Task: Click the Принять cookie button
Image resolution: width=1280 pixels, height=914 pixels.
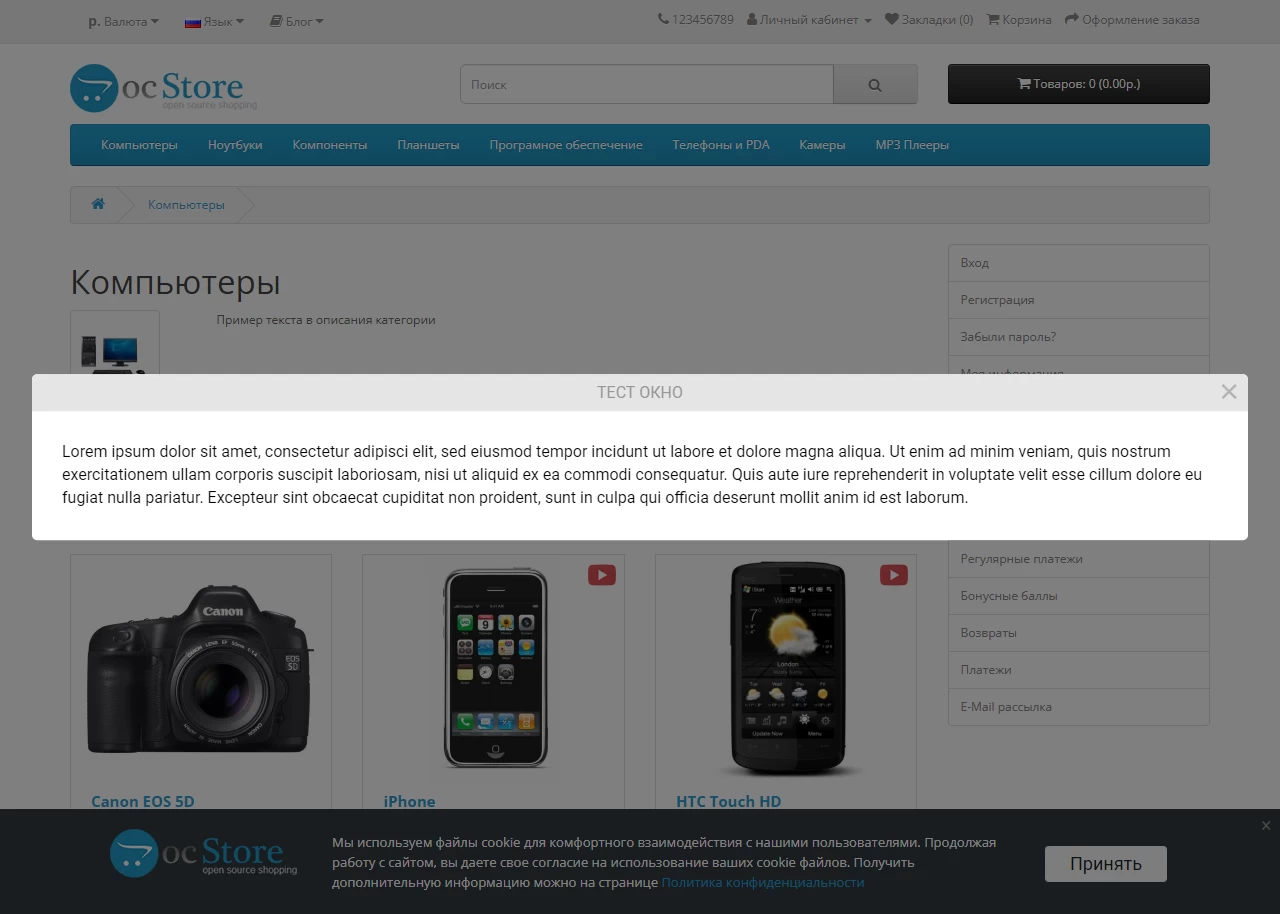Action: (x=1106, y=864)
